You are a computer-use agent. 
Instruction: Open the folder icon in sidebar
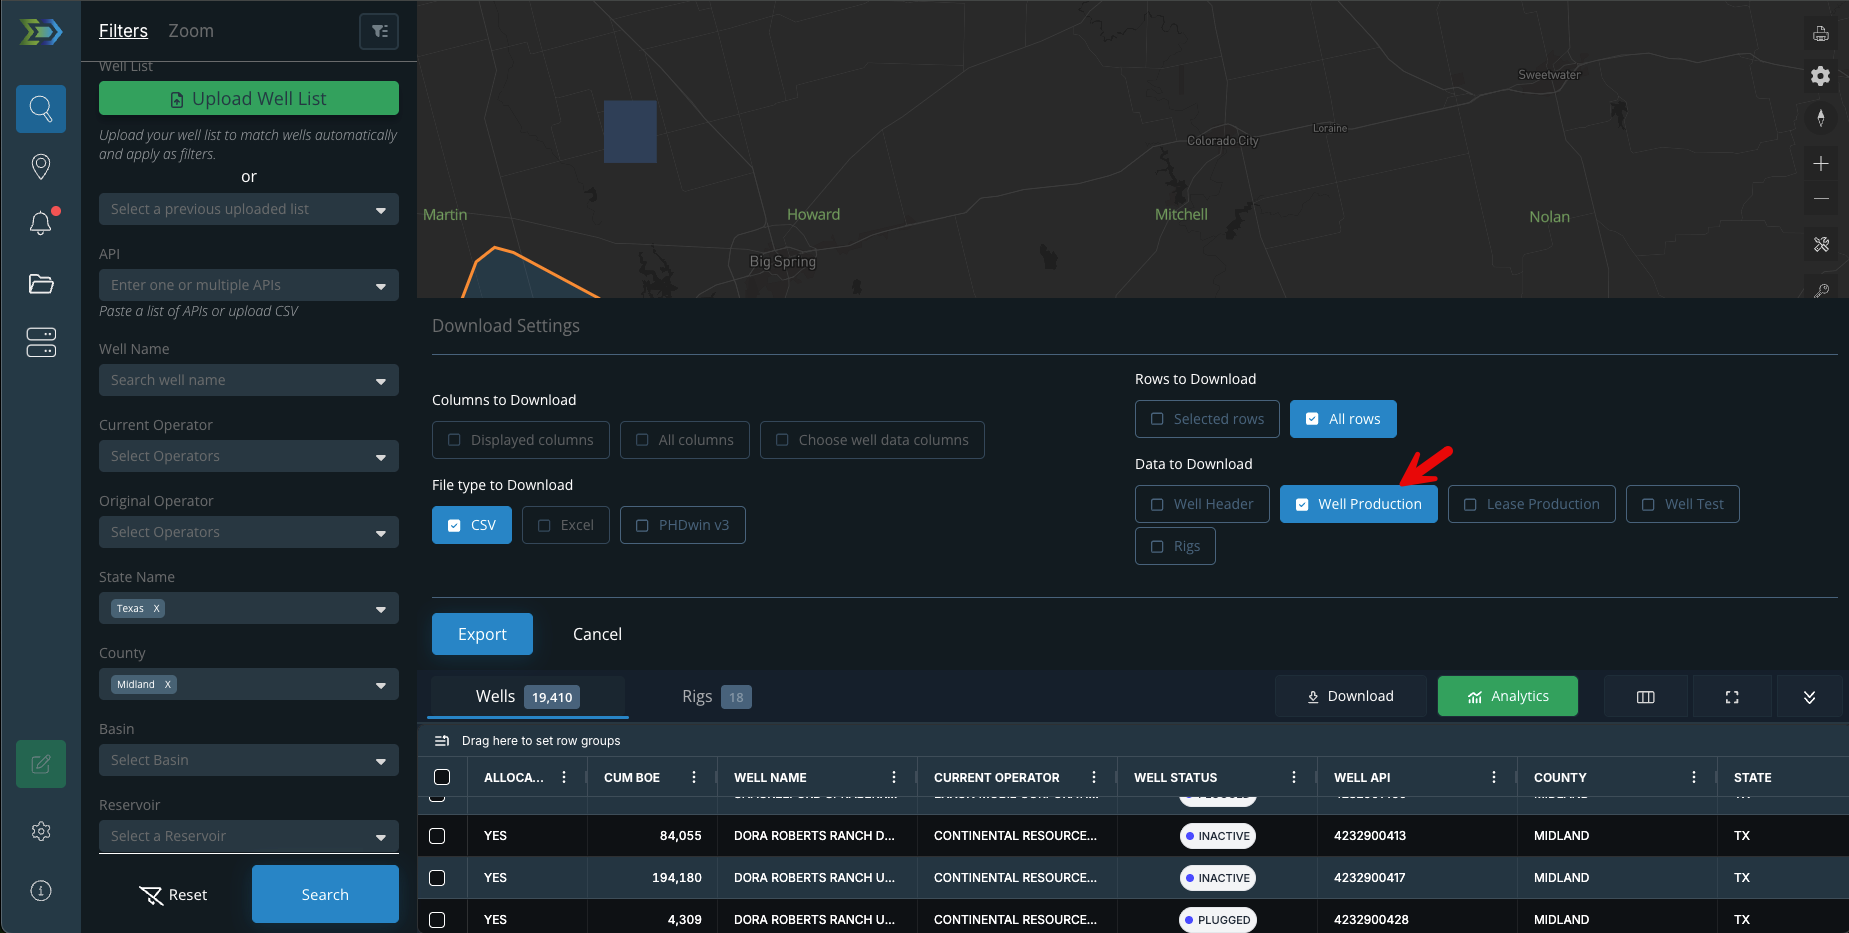coord(41,284)
